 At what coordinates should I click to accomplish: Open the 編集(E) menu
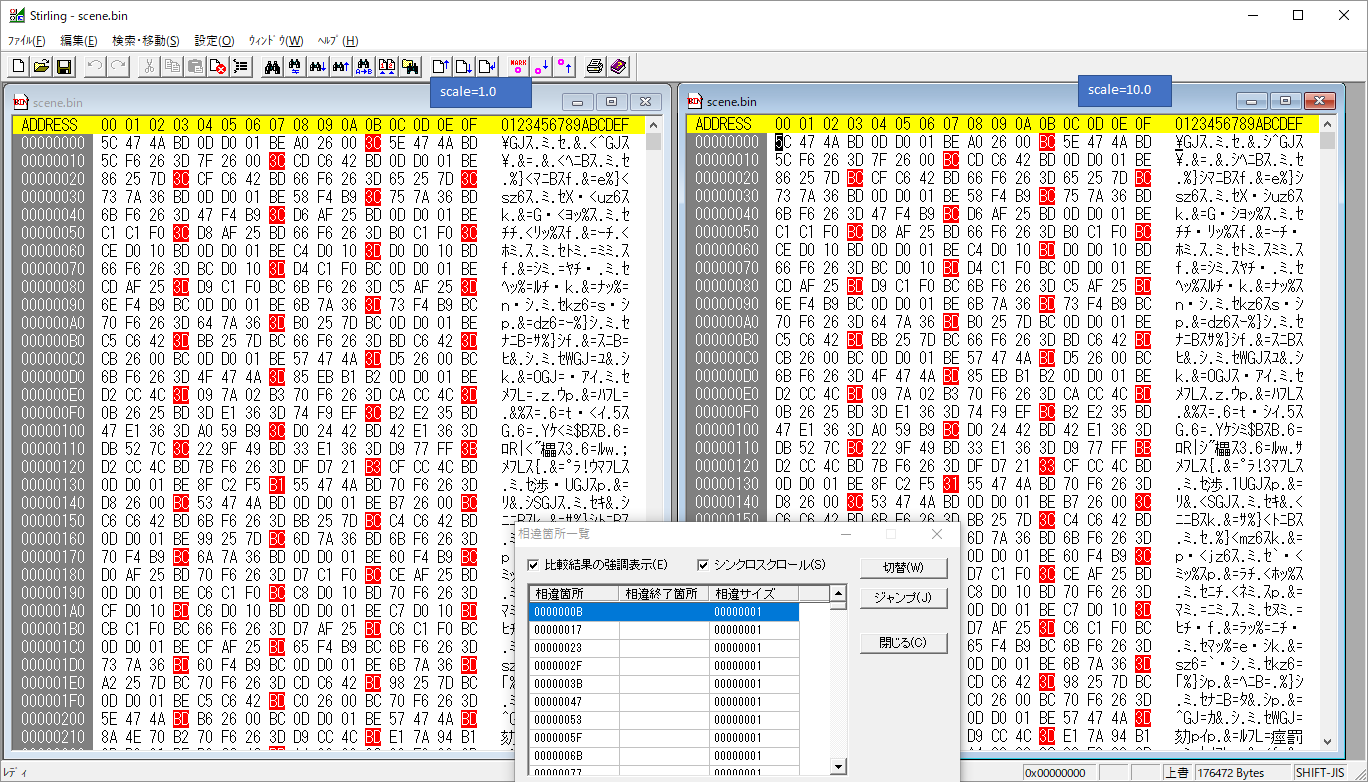pos(79,41)
